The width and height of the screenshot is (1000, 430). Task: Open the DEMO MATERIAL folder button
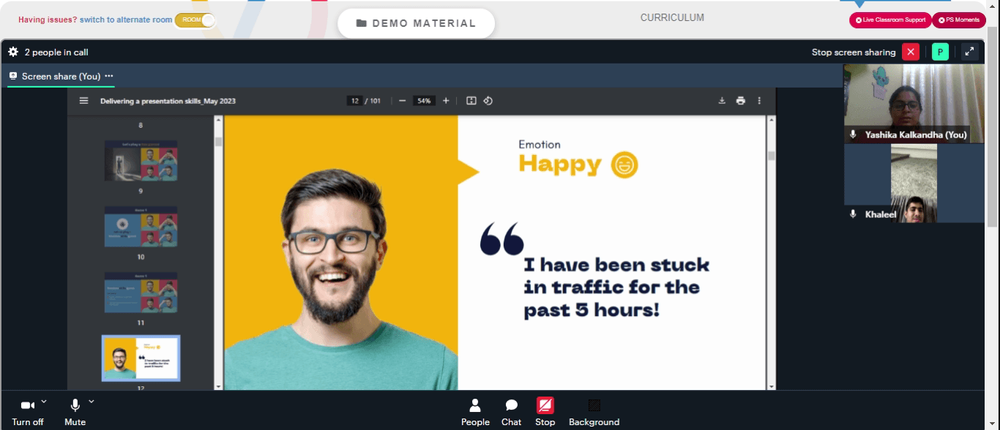tap(416, 23)
